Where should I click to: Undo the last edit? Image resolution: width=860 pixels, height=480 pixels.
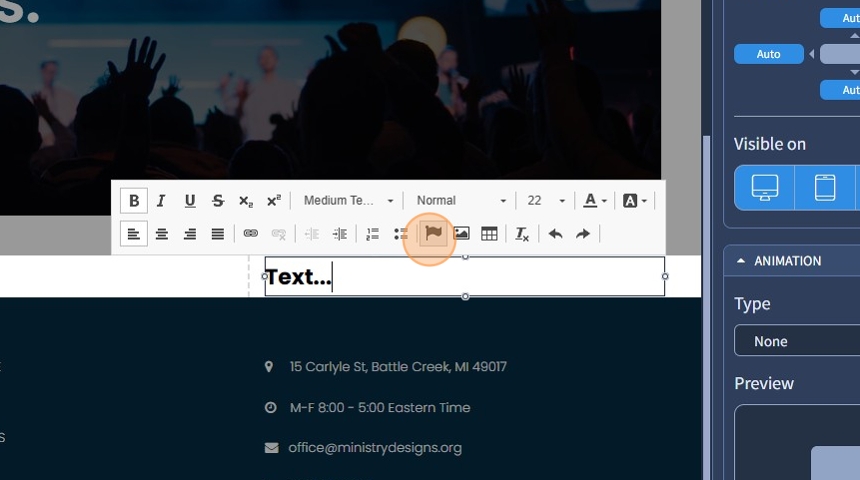(x=555, y=234)
